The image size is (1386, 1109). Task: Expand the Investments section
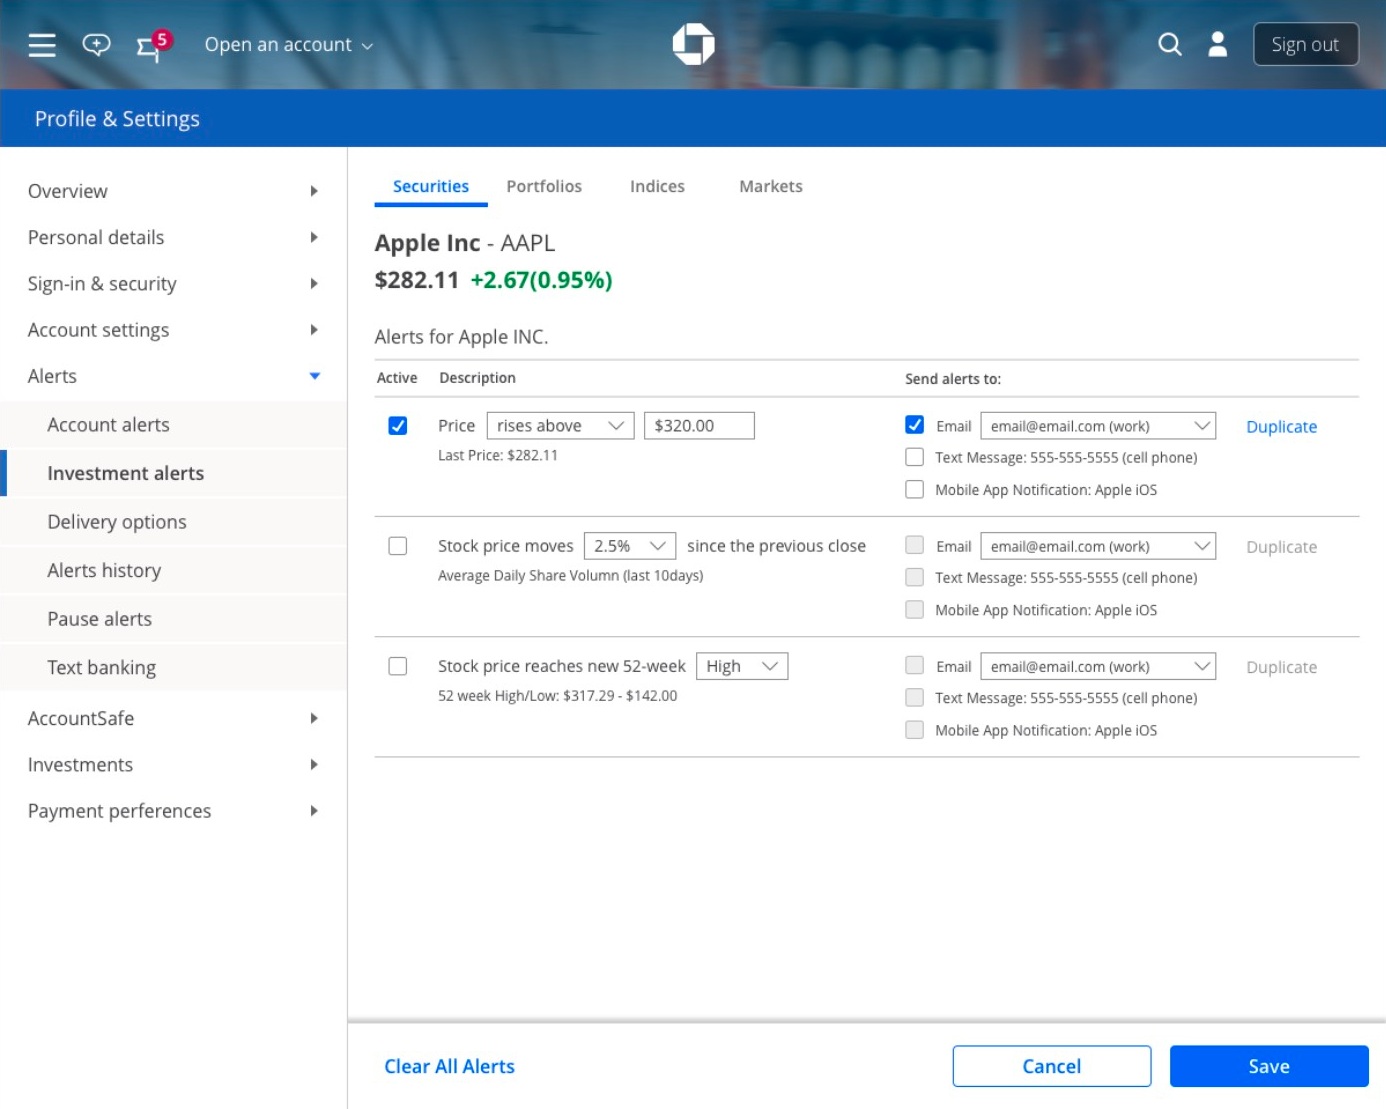coord(314,765)
